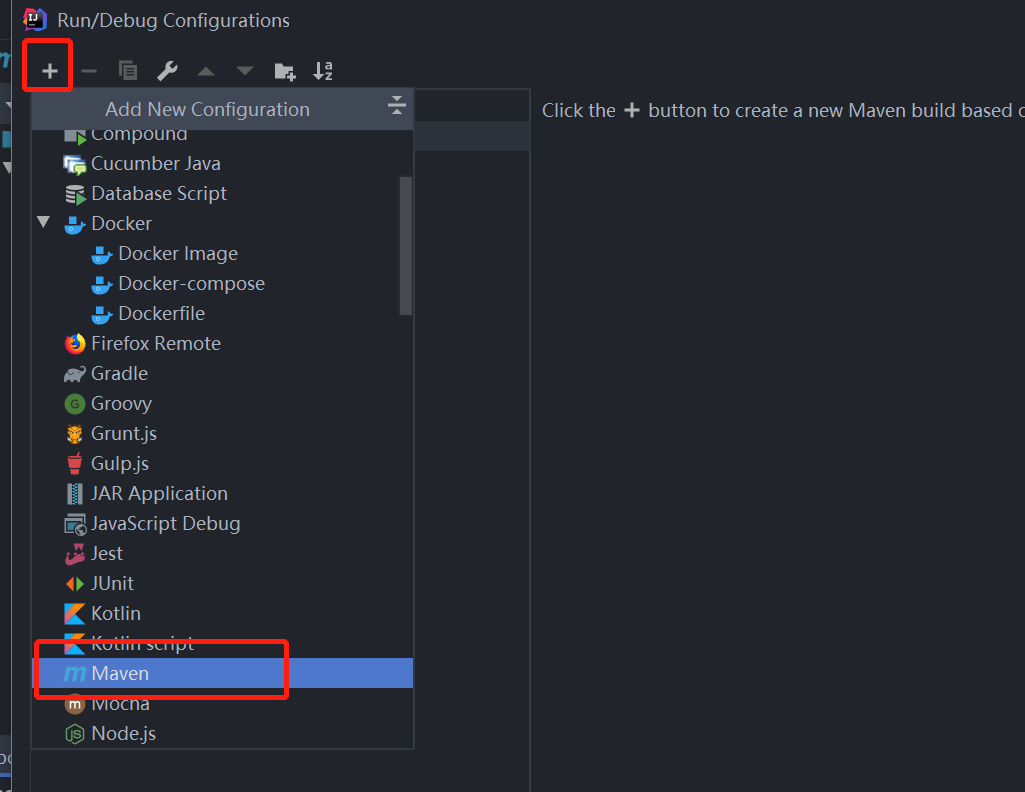Click the Cucumber Java icon
Image resolution: width=1025 pixels, height=792 pixels.
75,165
